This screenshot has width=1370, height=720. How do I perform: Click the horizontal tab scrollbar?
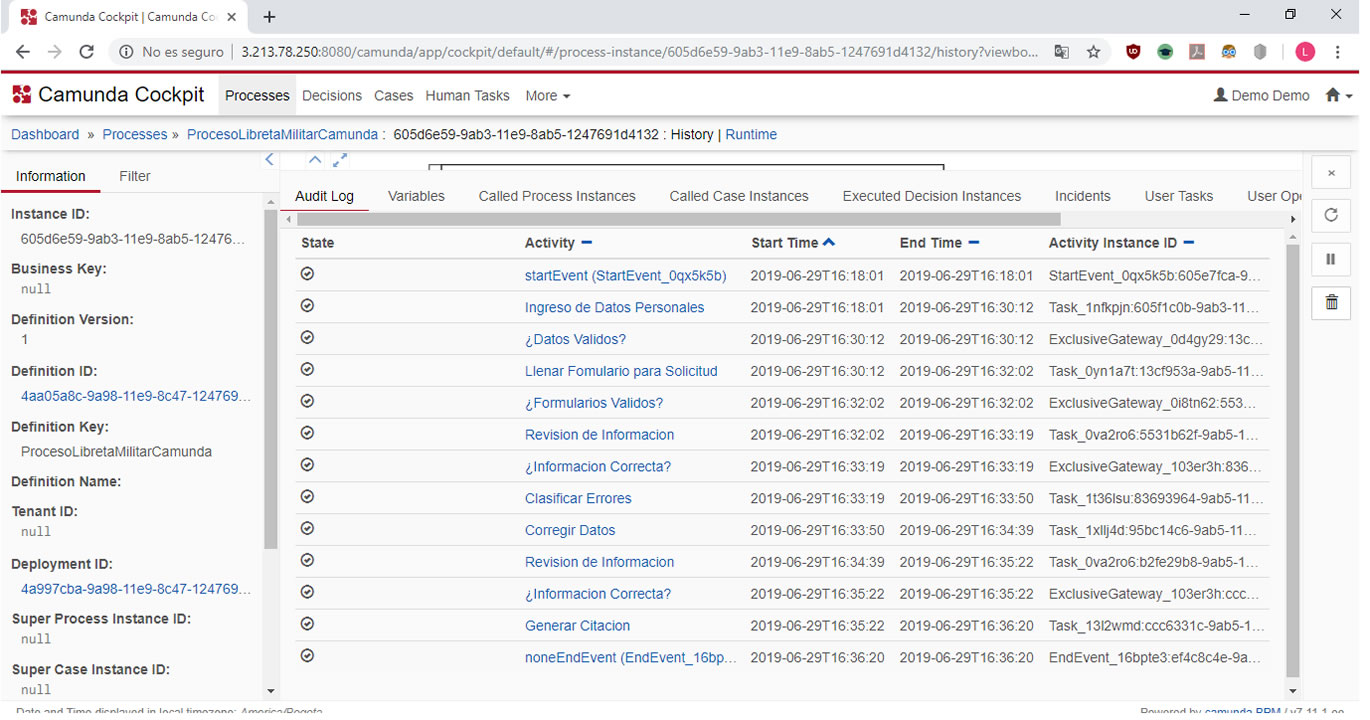(x=677, y=219)
